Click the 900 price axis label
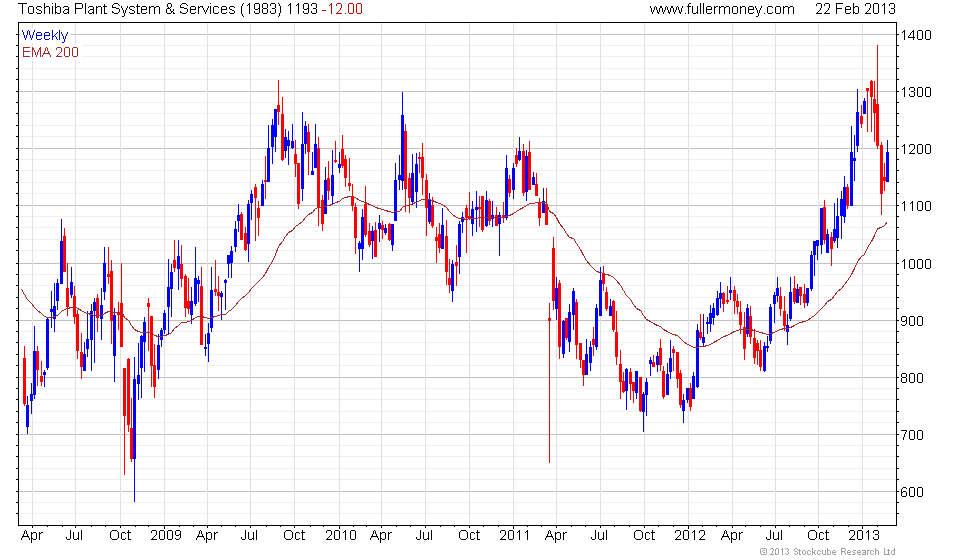This screenshot has width=980, height=560. [912, 321]
